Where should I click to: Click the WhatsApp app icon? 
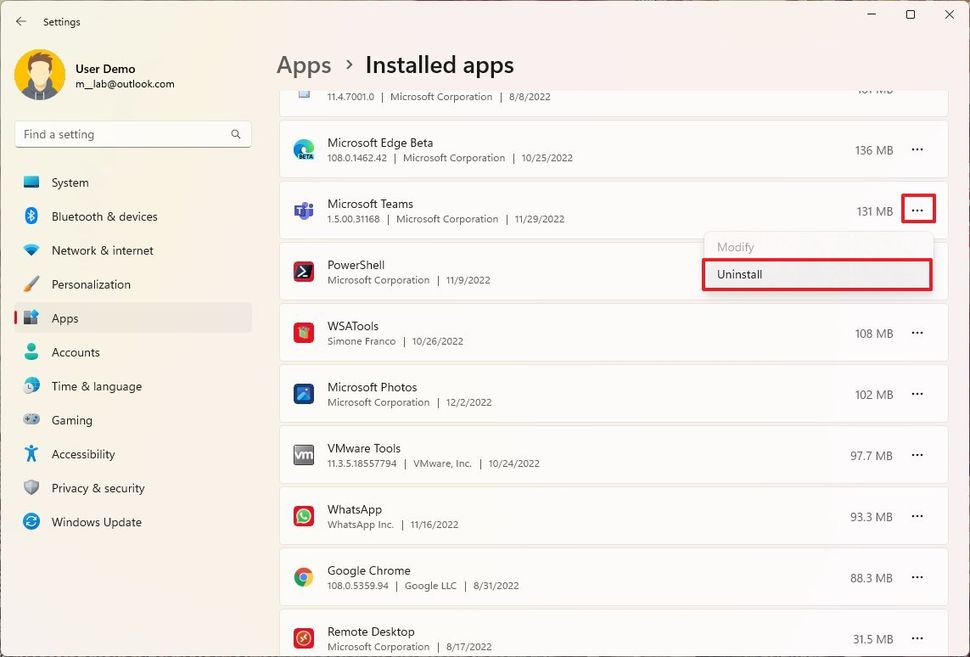(303, 516)
